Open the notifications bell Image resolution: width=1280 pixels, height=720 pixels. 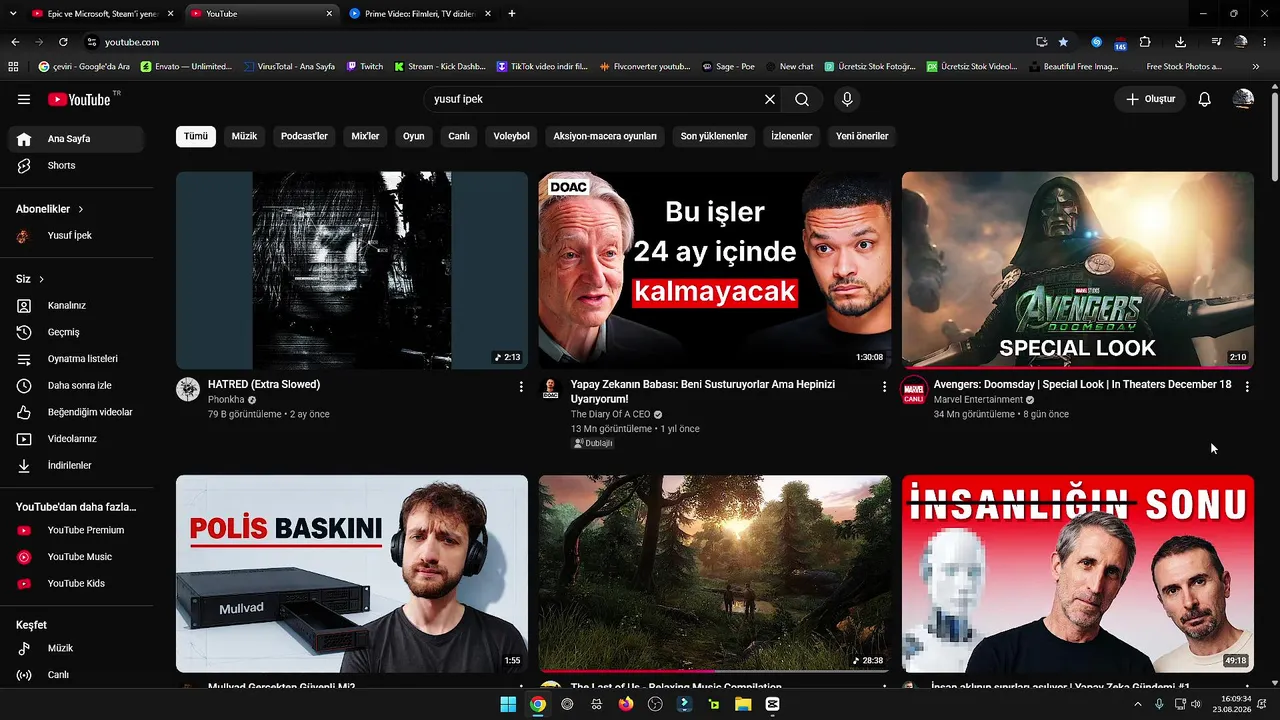point(1205,99)
